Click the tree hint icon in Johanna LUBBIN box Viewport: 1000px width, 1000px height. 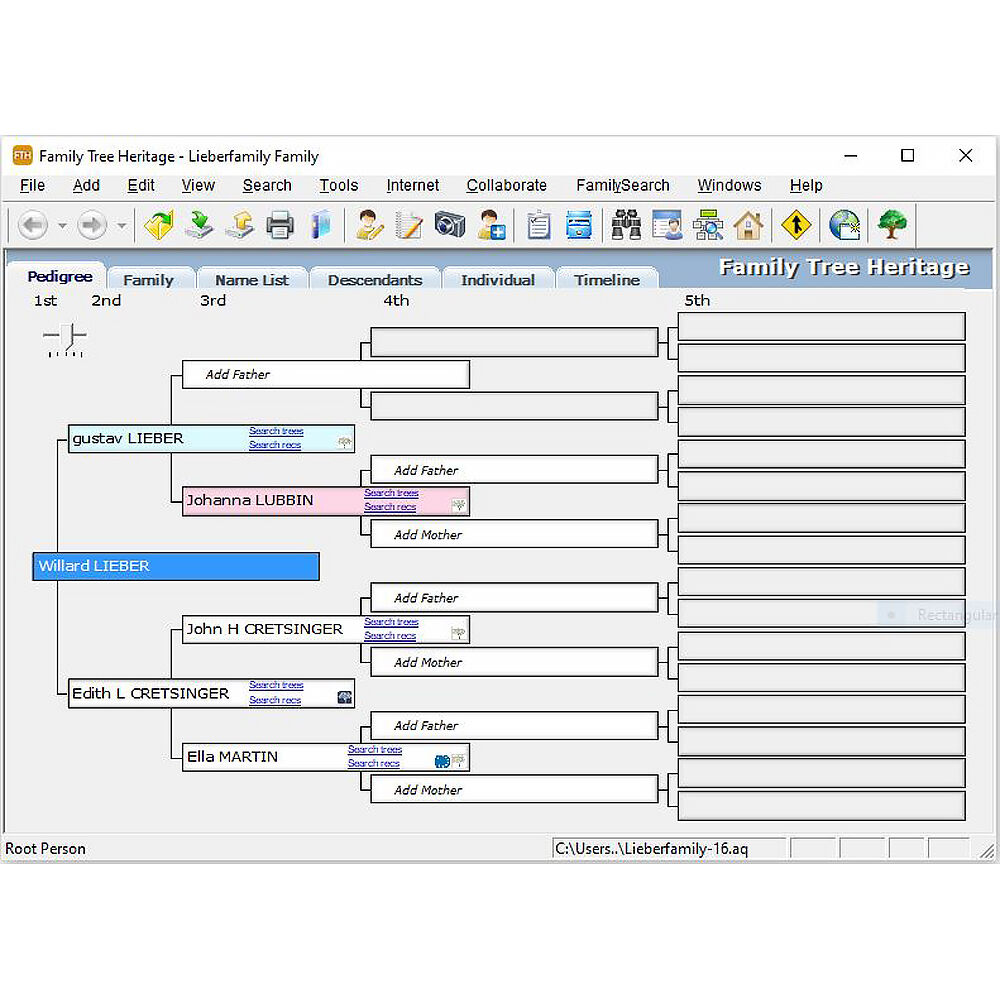[x=459, y=506]
